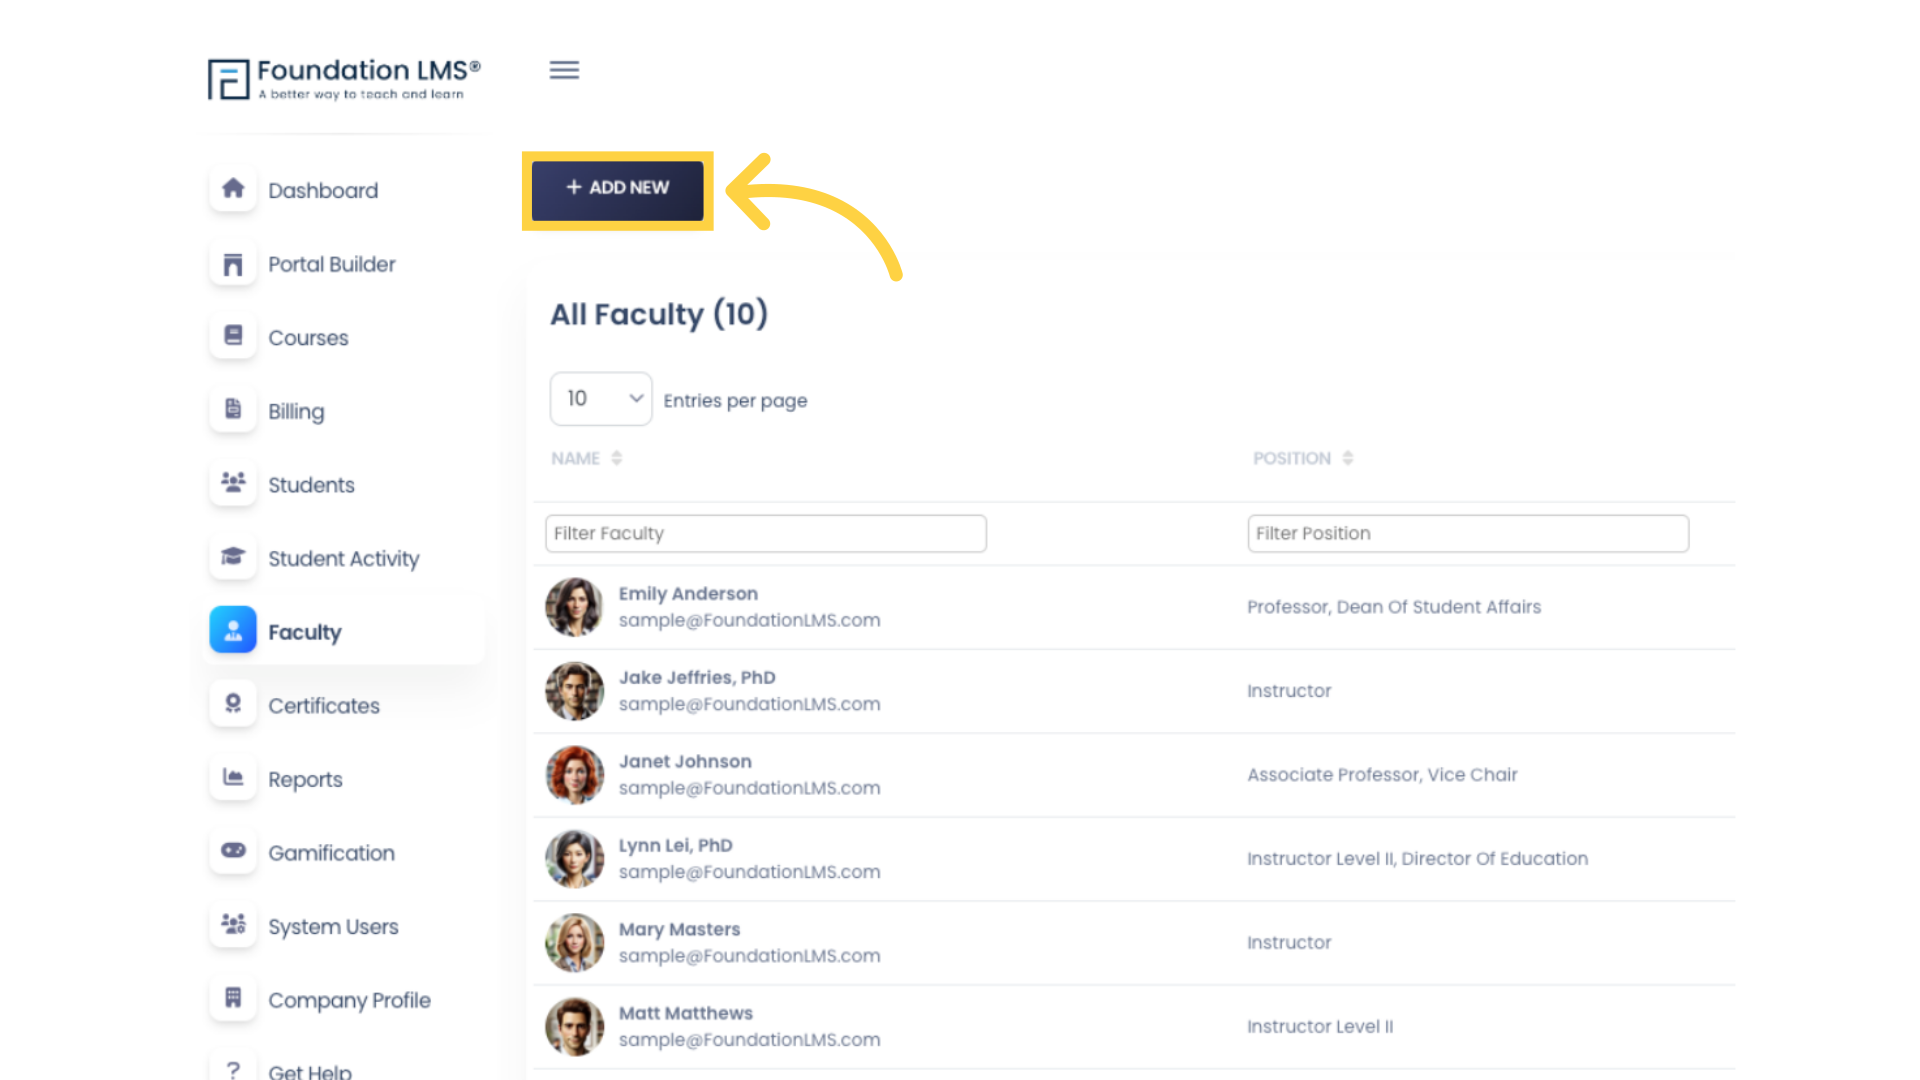Open Gamification section icon
1920x1080 pixels.
(x=233, y=852)
